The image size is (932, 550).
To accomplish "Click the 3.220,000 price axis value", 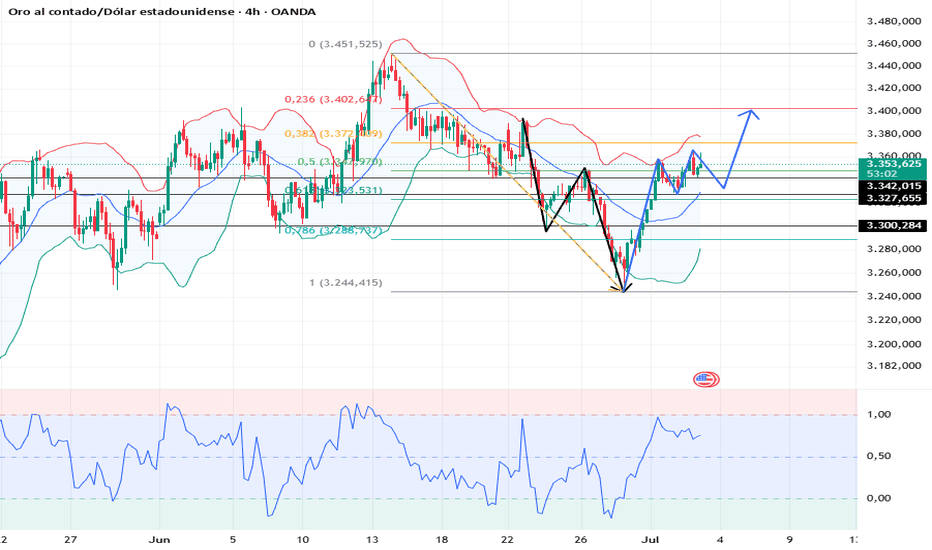I will coord(894,320).
